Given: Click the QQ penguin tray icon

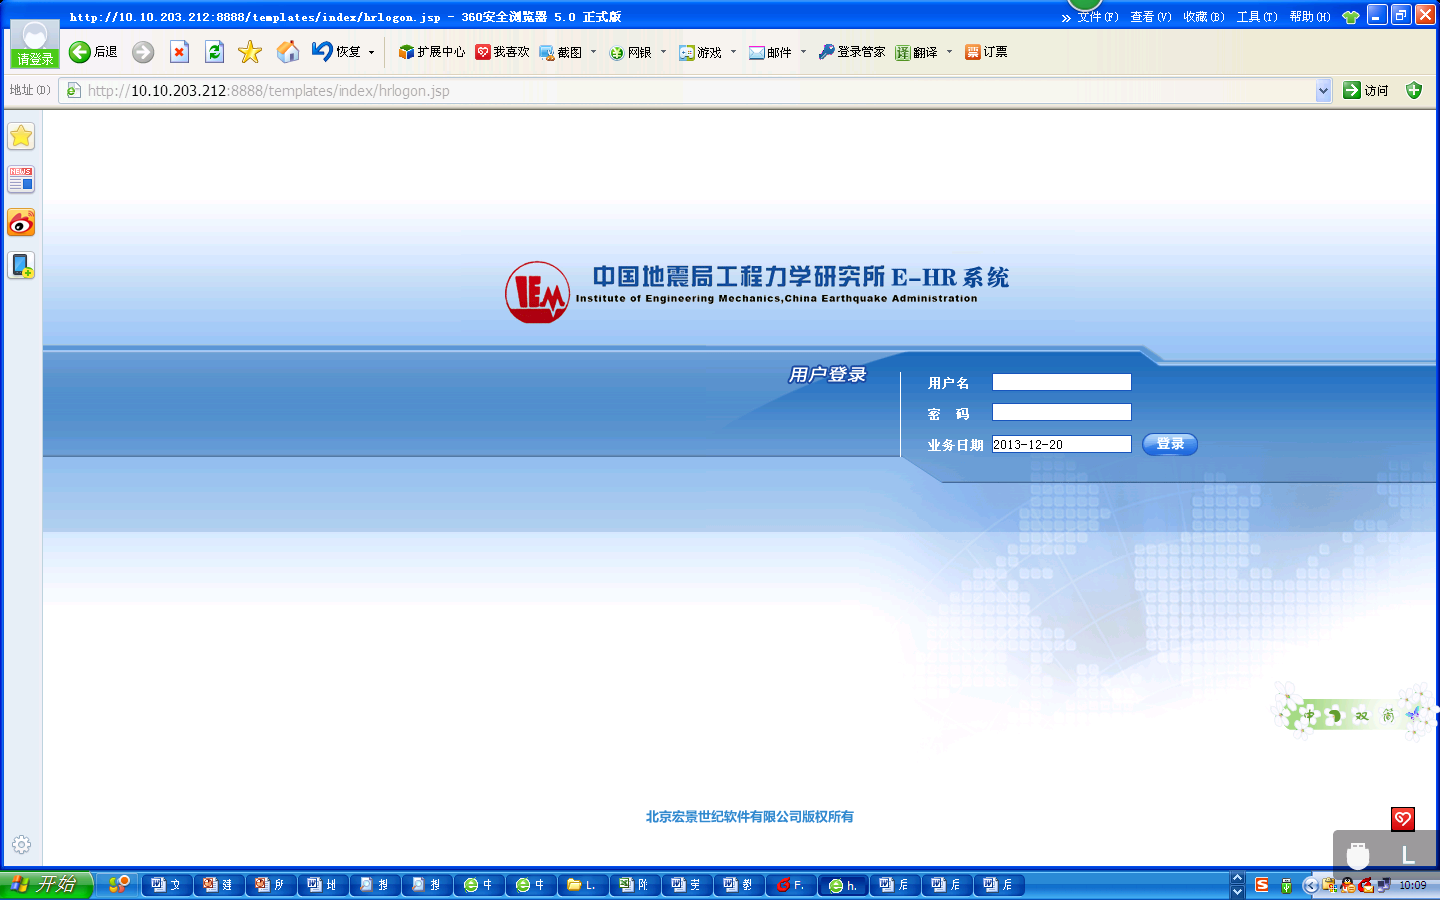Looking at the screenshot, I should [x=1348, y=885].
